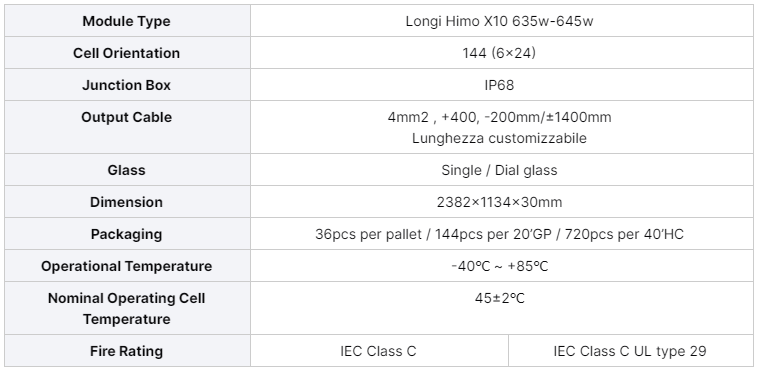The width and height of the screenshot is (758, 372).
Task: Click the Operational Temperature label
Action: (x=126, y=266)
